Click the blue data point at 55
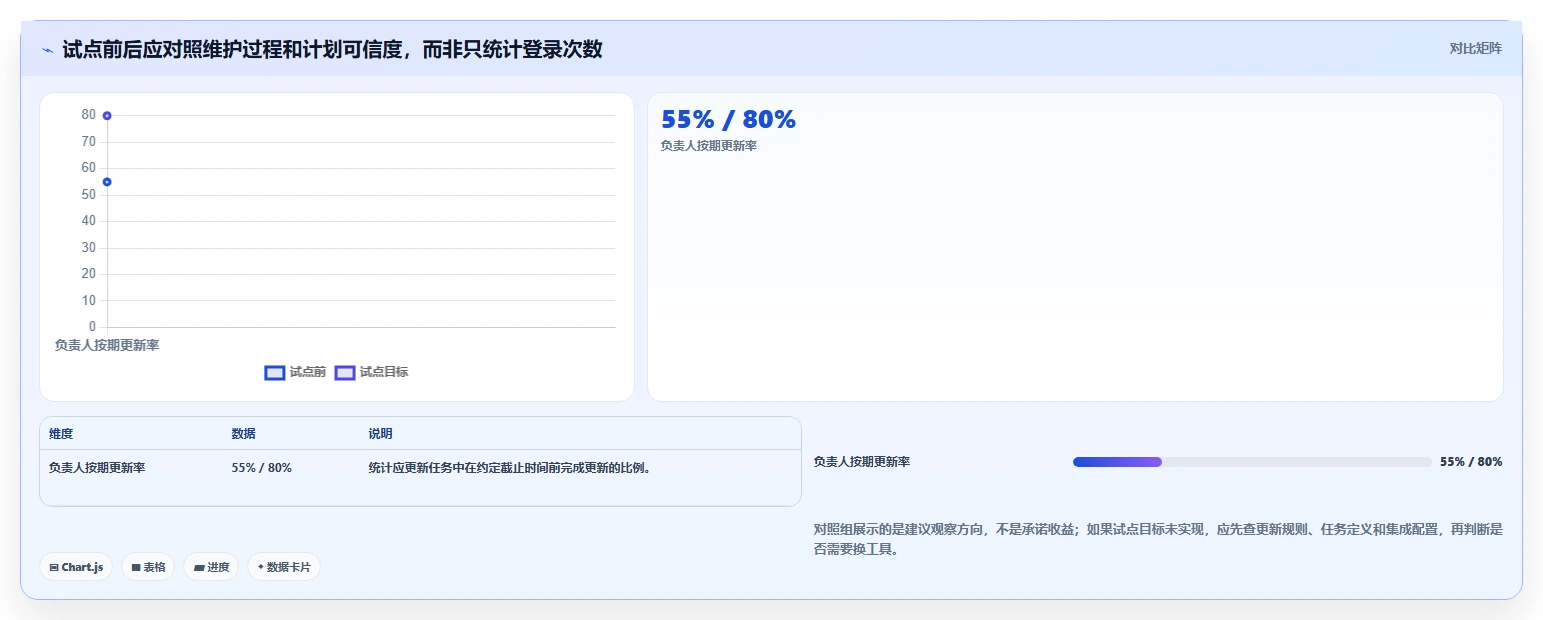 point(107,182)
